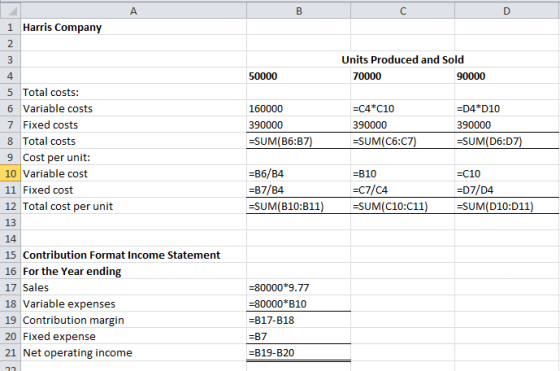Click the 390000 cell in column D
The width and height of the screenshot is (560, 371).
507,125
